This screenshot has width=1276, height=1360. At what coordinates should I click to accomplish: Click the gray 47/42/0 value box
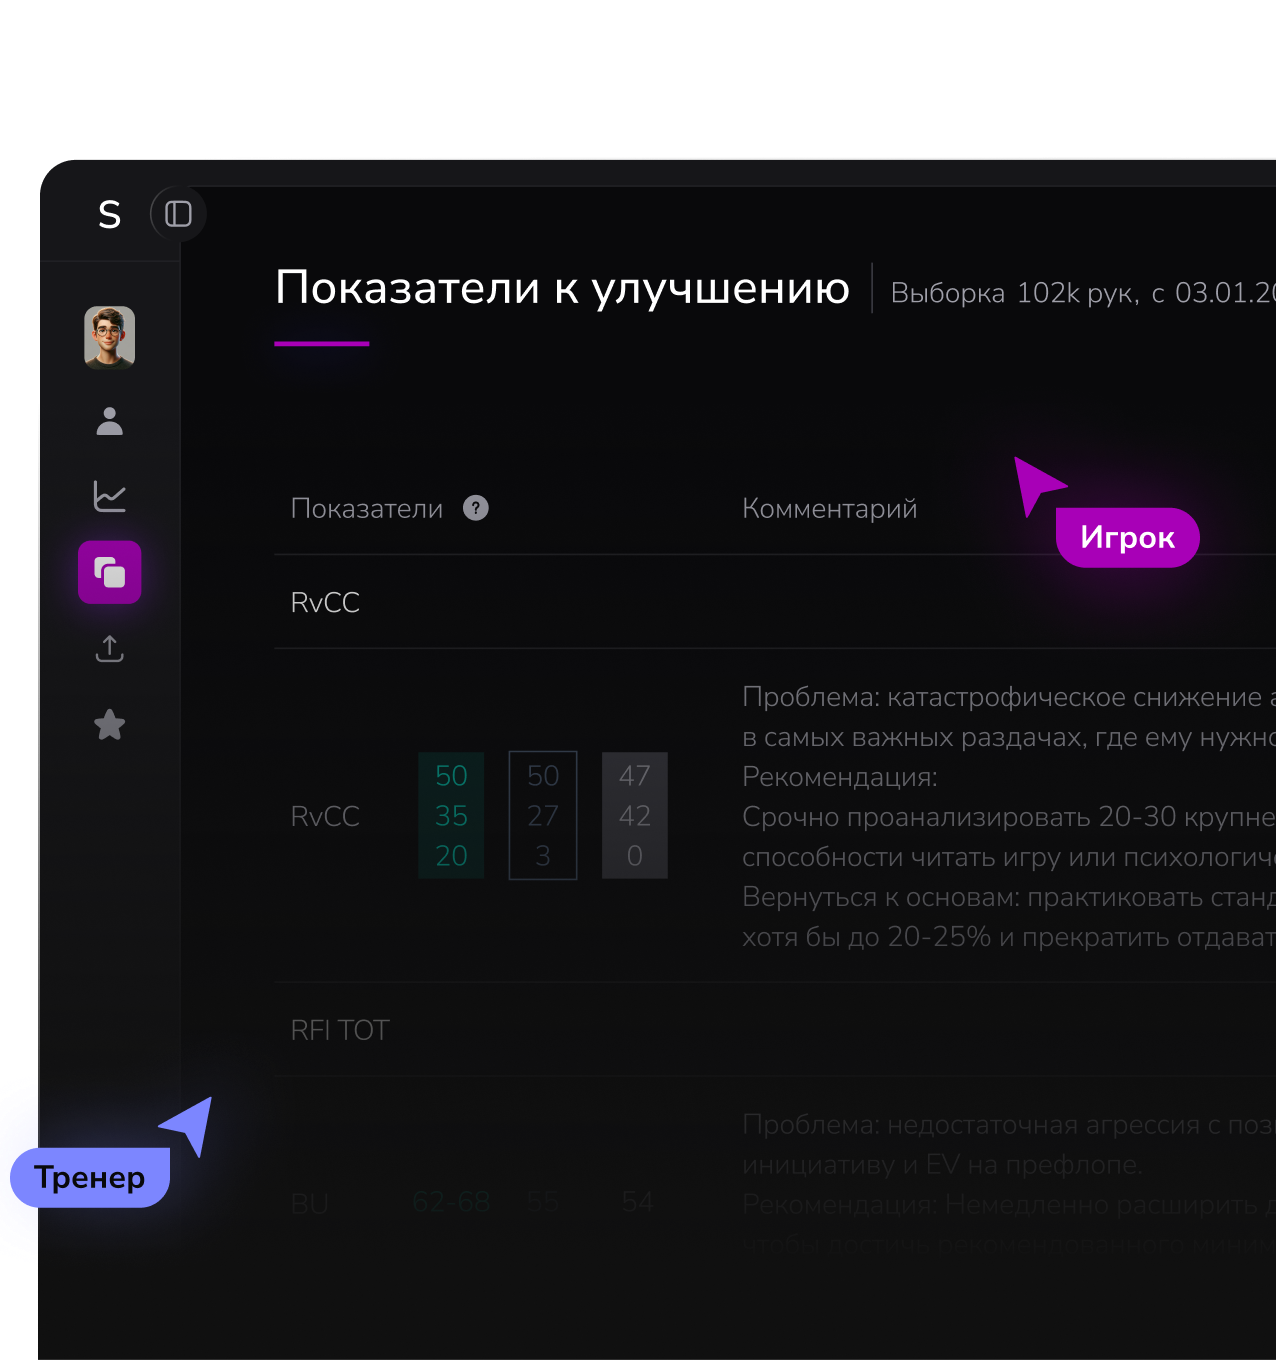pyautogui.click(x=635, y=816)
